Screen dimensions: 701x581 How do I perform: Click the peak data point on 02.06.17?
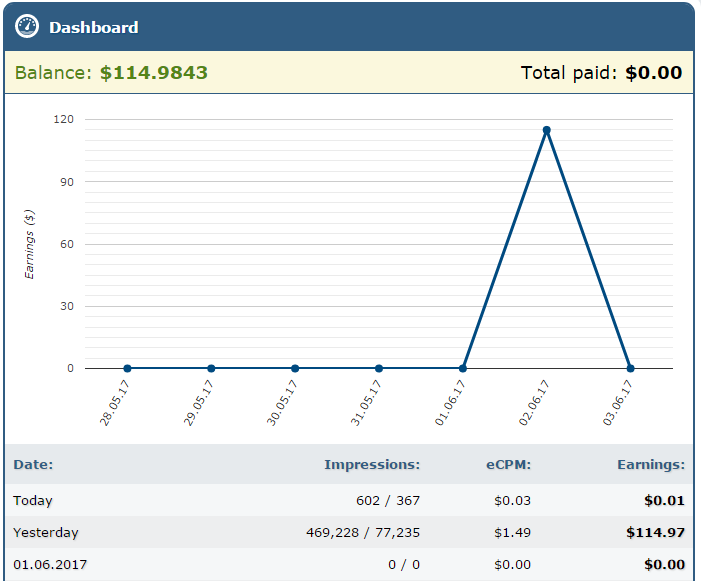[x=546, y=130]
